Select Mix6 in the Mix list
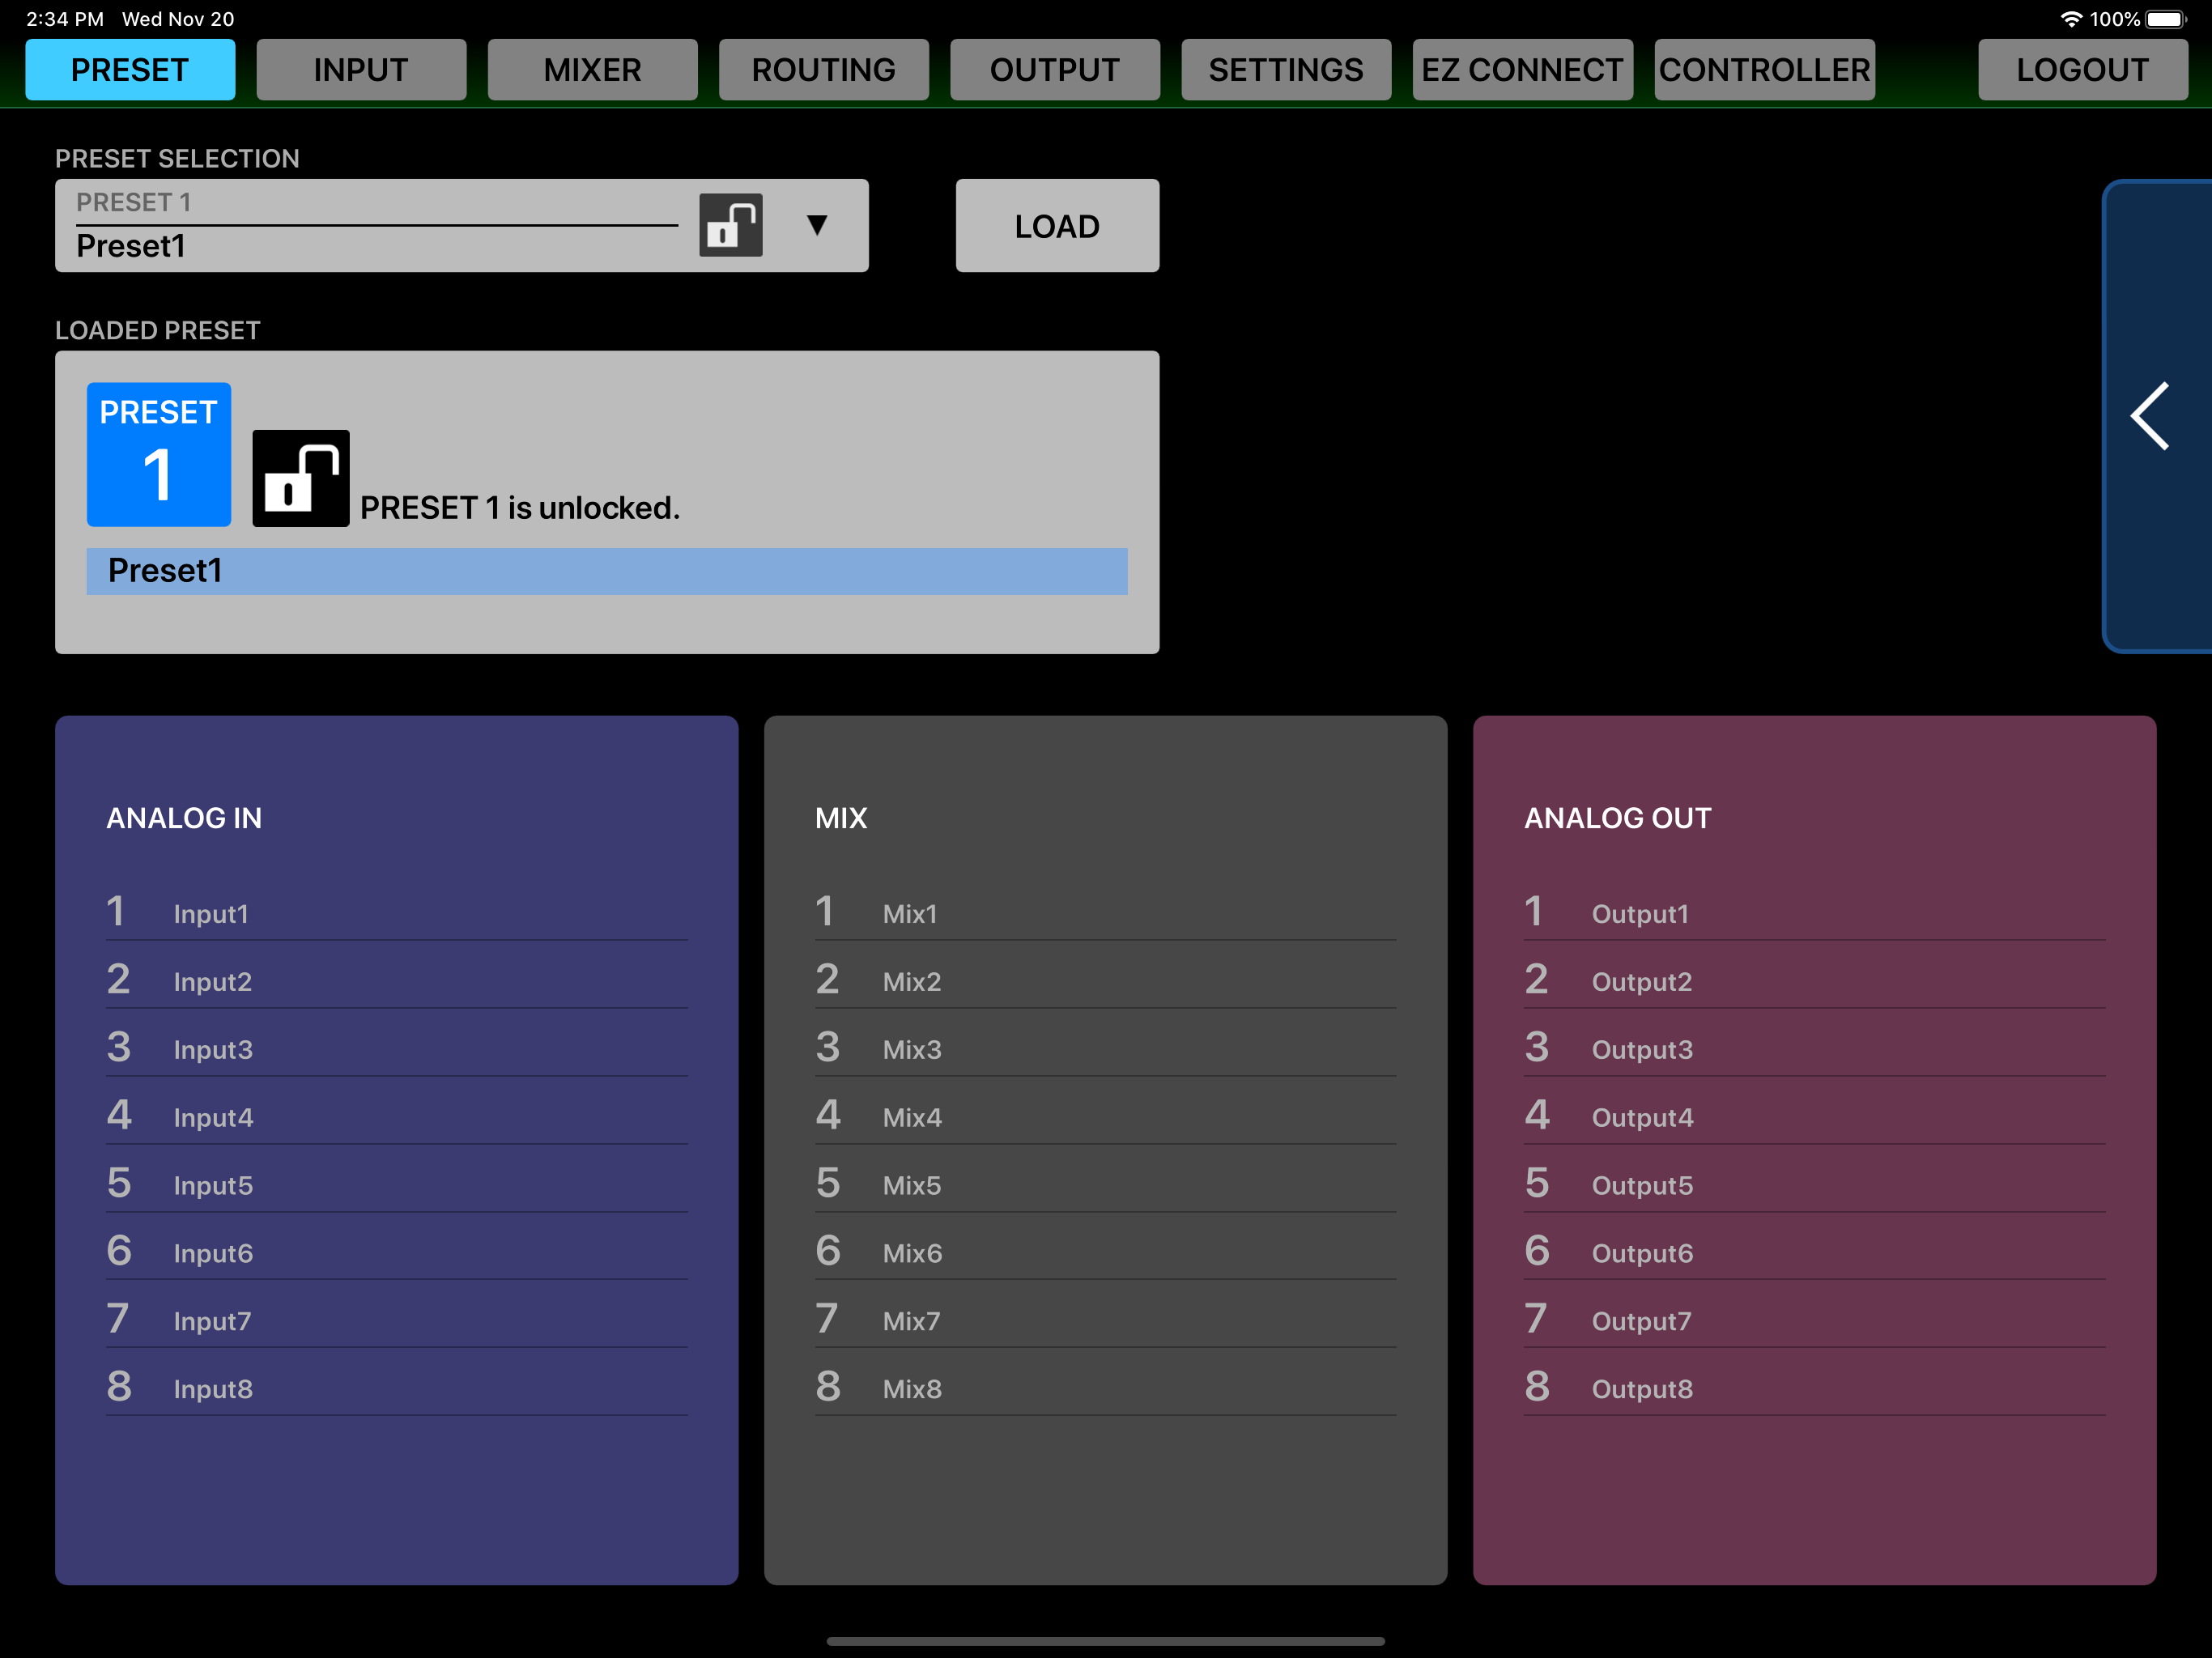Image resolution: width=2212 pixels, height=1658 pixels. (1106, 1252)
